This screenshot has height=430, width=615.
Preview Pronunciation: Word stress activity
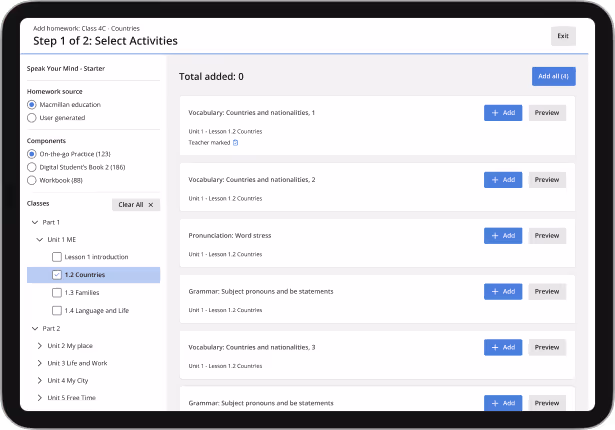pyautogui.click(x=547, y=236)
